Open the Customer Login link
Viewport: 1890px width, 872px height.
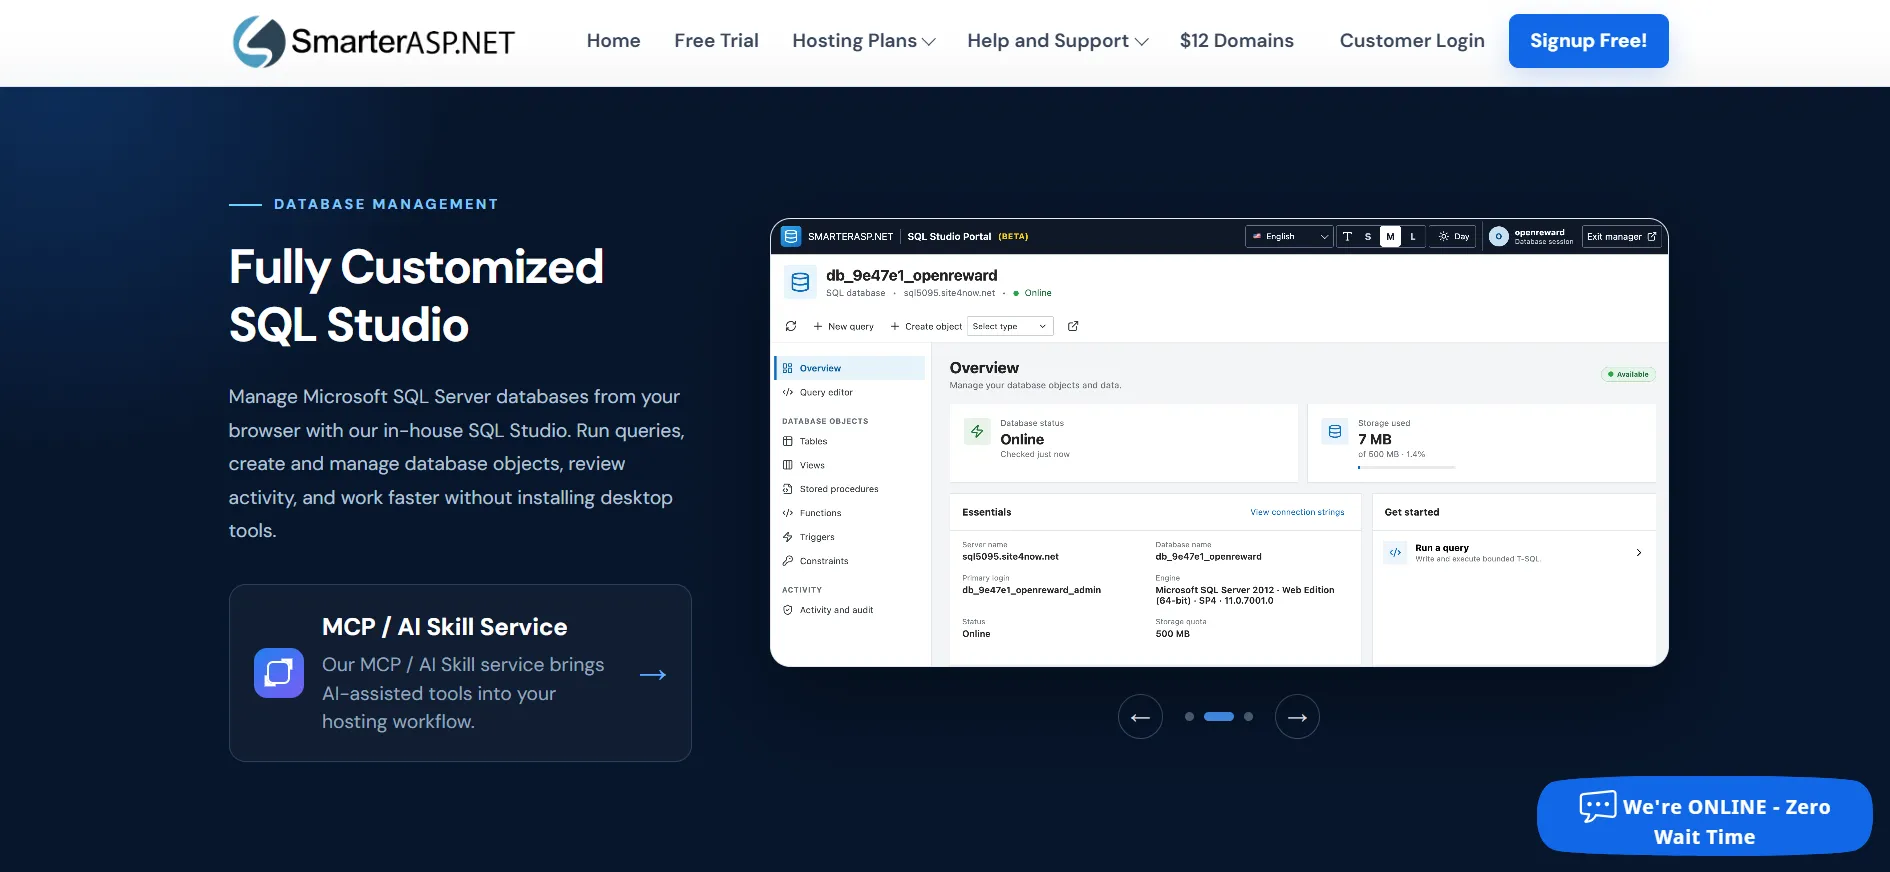pyautogui.click(x=1412, y=41)
